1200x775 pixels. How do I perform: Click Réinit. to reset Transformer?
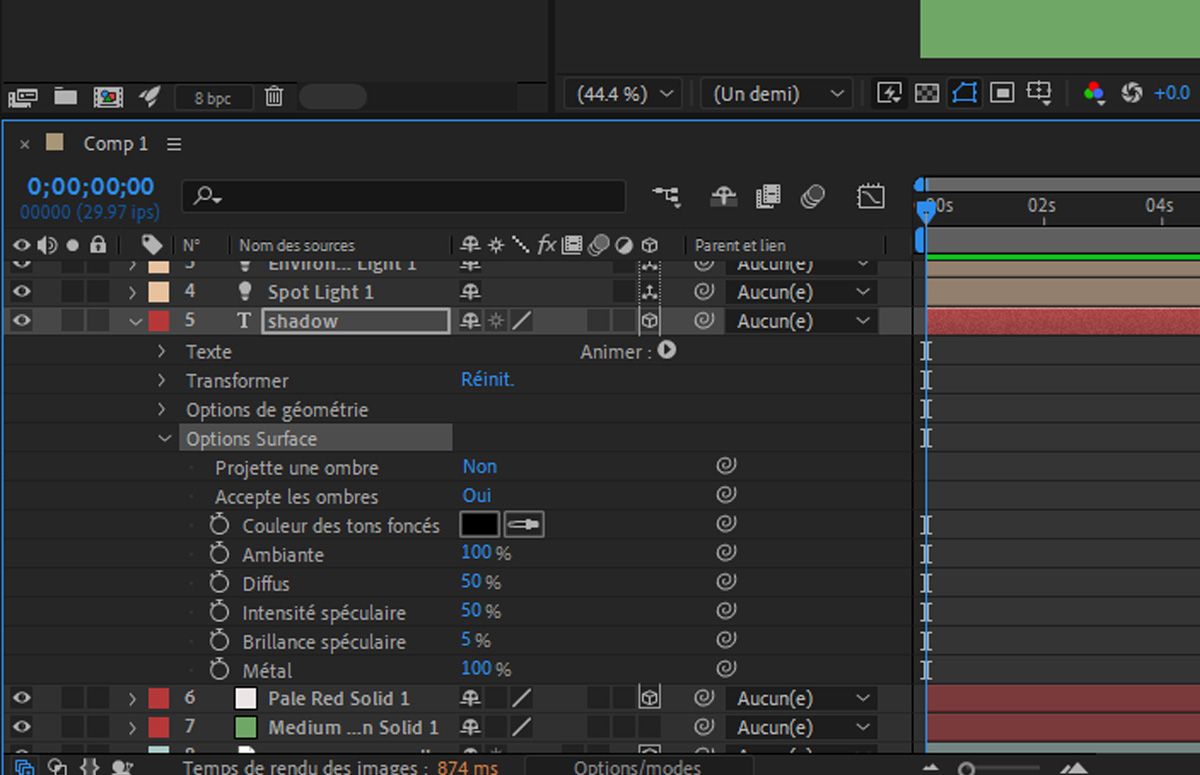point(487,380)
